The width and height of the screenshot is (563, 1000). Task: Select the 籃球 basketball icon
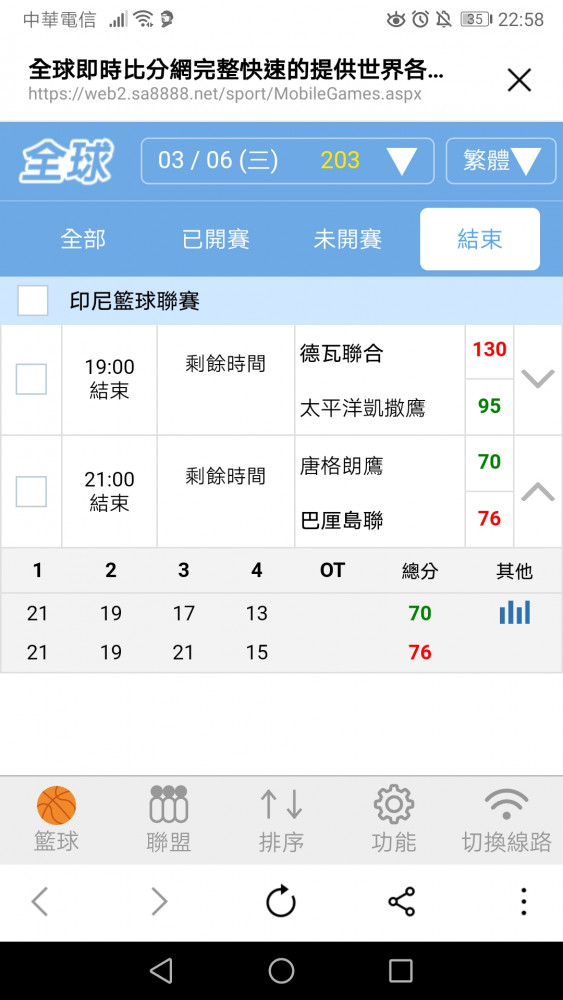[x=56, y=805]
